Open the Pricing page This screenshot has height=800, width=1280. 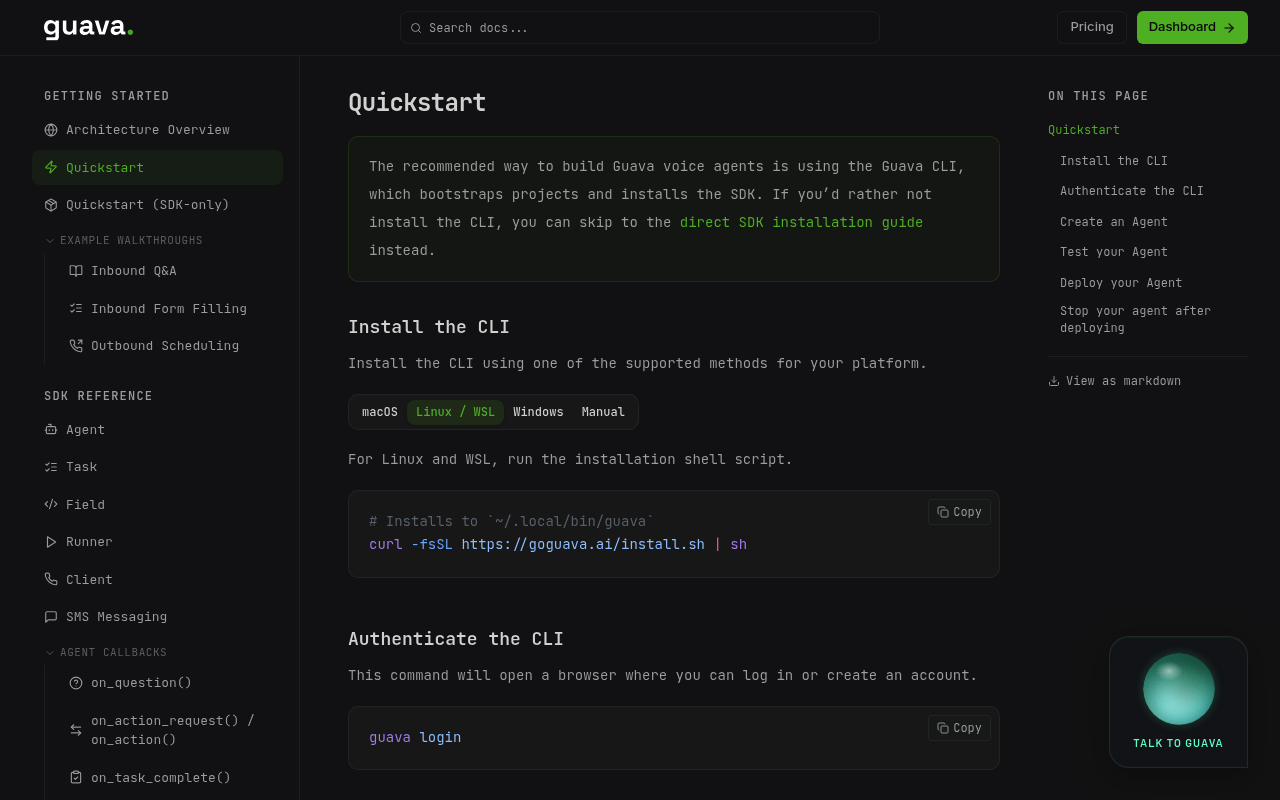point(1092,27)
